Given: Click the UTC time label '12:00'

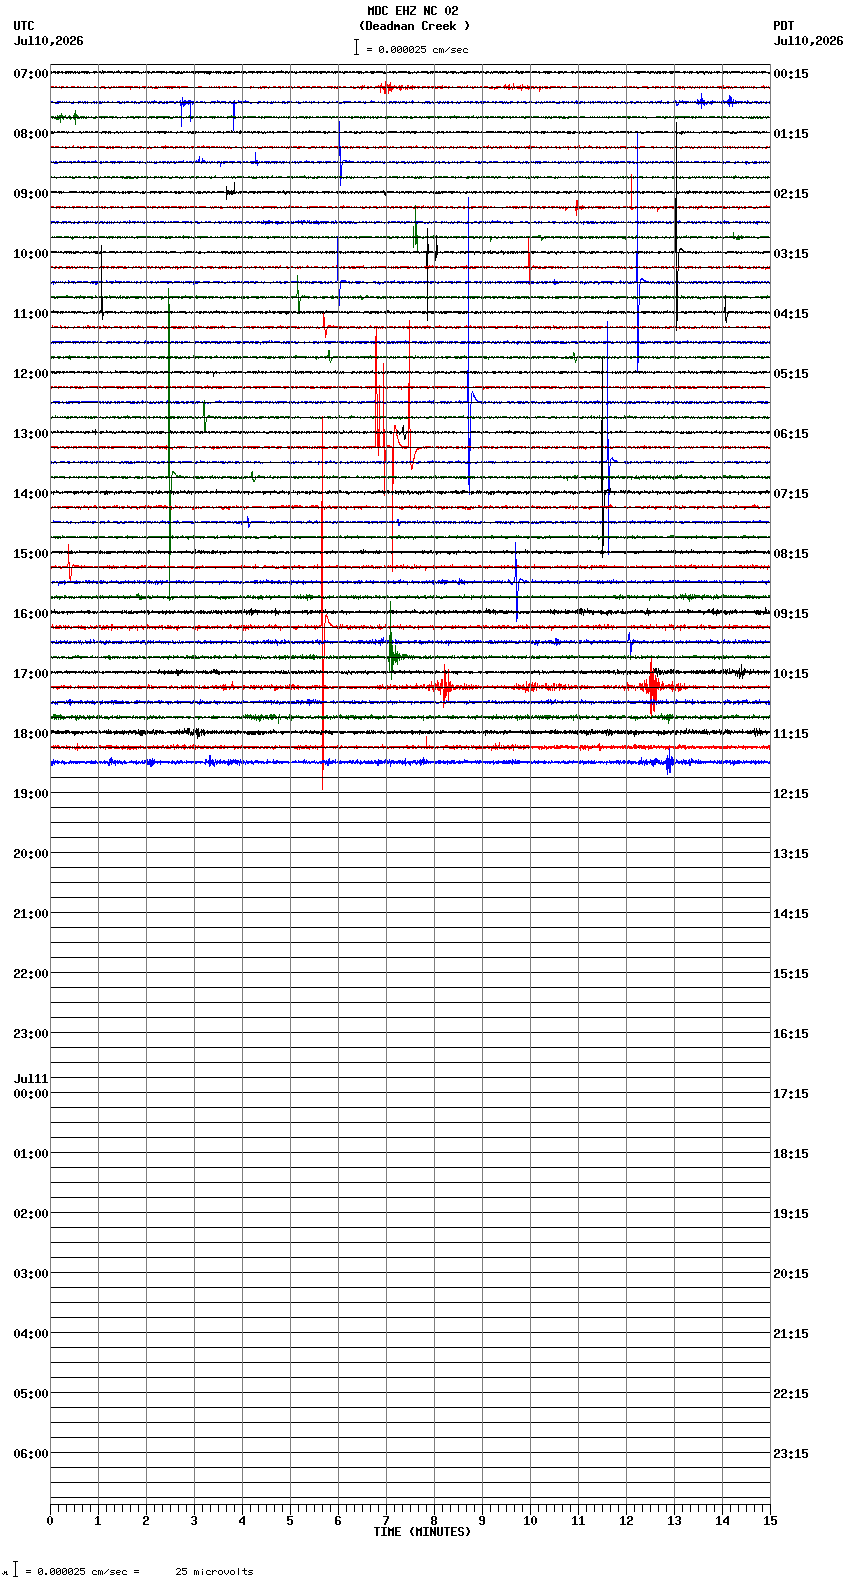Looking at the screenshot, I should click(31, 374).
